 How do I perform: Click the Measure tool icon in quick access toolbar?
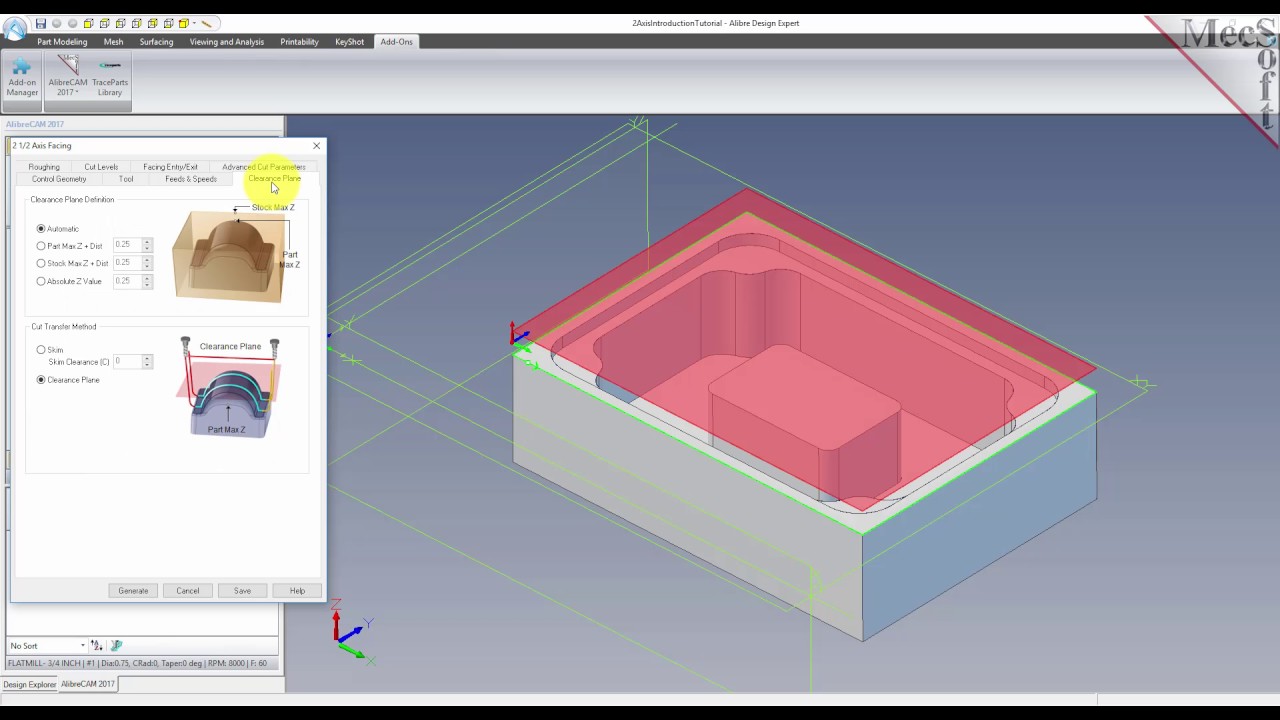207,23
